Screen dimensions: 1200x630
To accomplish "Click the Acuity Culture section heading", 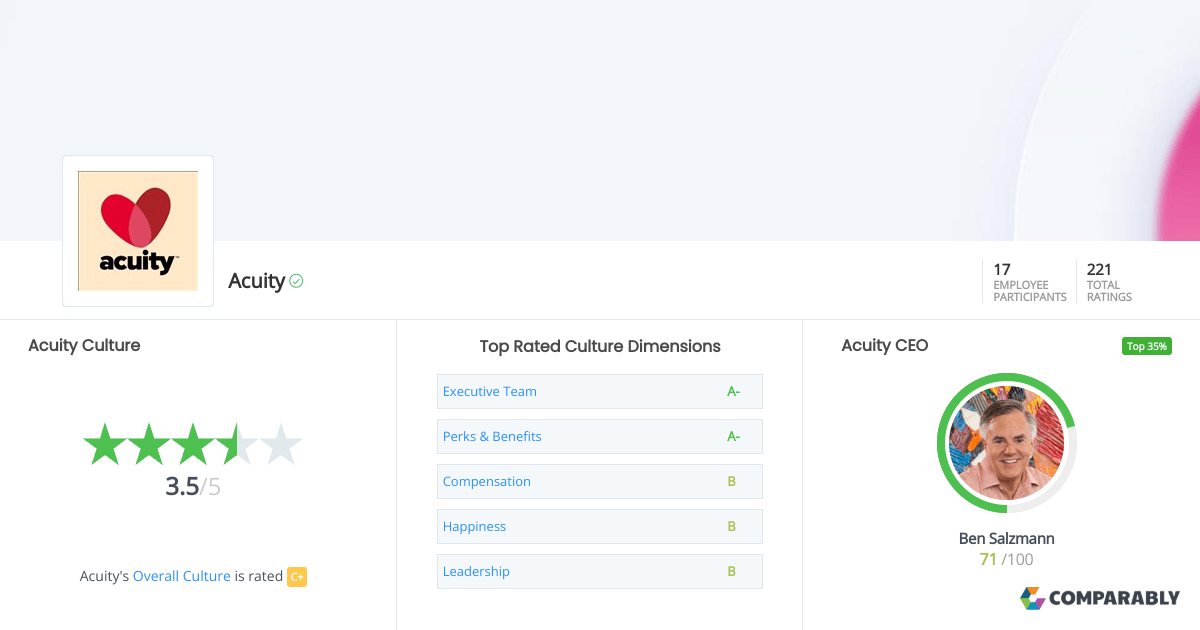I will pyautogui.click(x=84, y=345).
